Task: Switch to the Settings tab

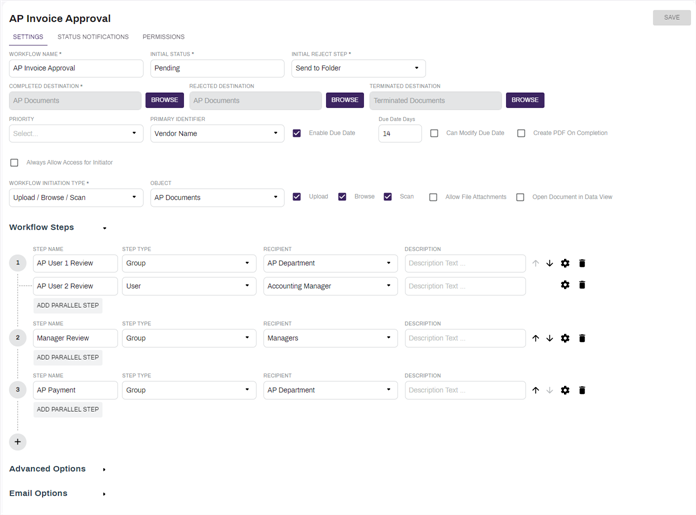Action: coord(28,37)
